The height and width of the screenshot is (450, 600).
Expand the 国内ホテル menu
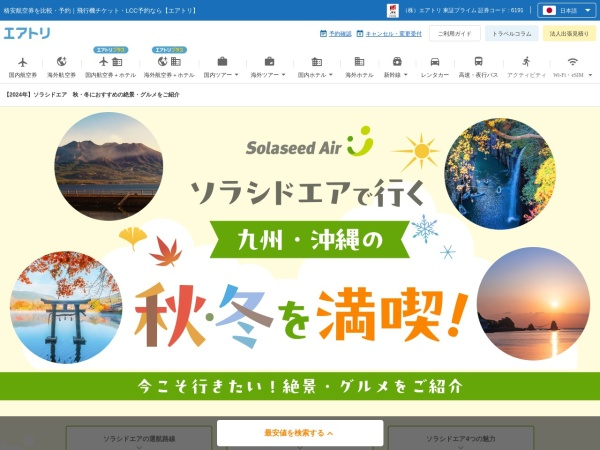331,75
